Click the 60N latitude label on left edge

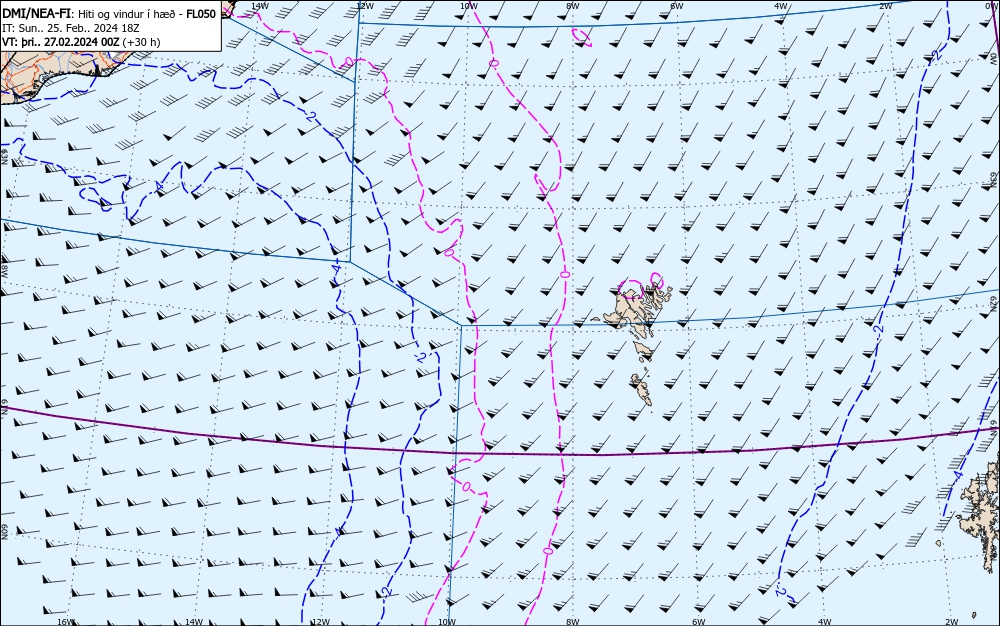click(4, 532)
